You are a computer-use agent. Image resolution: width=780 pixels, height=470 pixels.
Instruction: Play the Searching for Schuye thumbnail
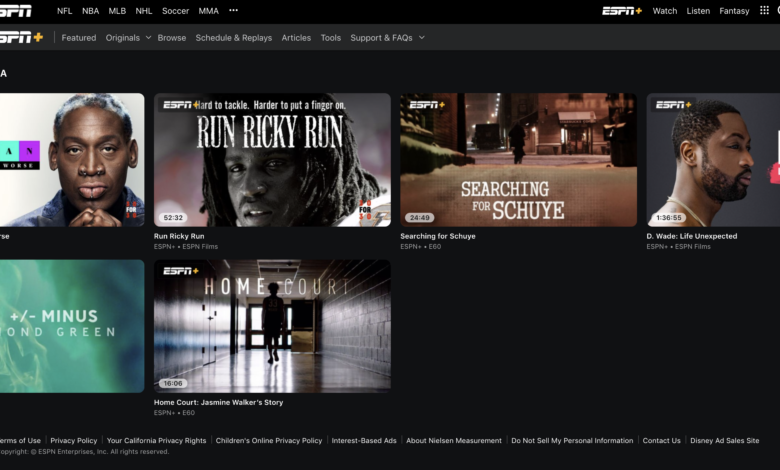518,160
